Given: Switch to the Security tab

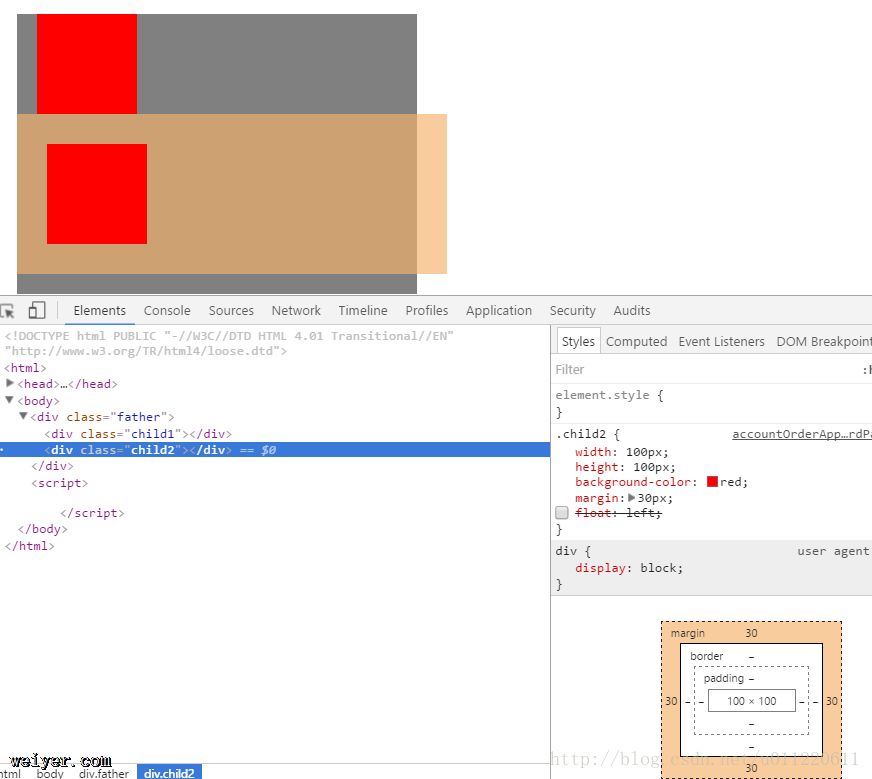Looking at the screenshot, I should [x=572, y=310].
